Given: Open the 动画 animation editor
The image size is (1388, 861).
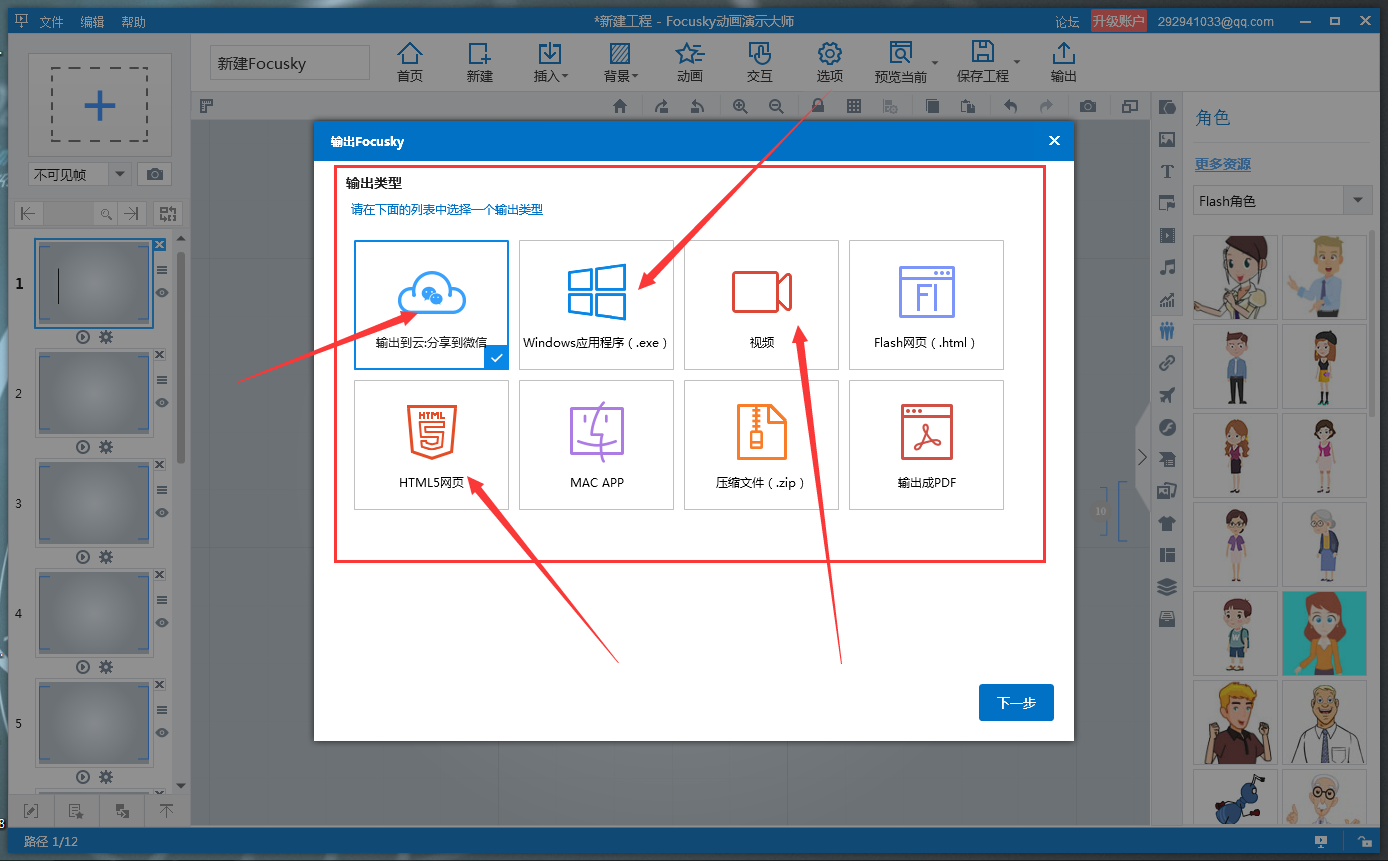Looking at the screenshot, I should [x=690, y=62].
